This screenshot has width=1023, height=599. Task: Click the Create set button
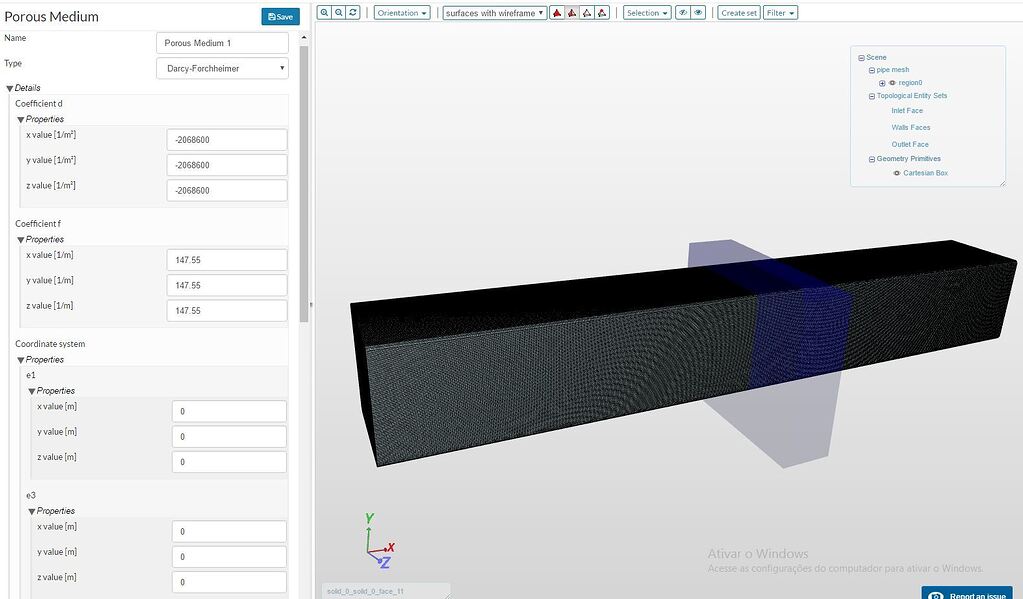tap(738, 12)
